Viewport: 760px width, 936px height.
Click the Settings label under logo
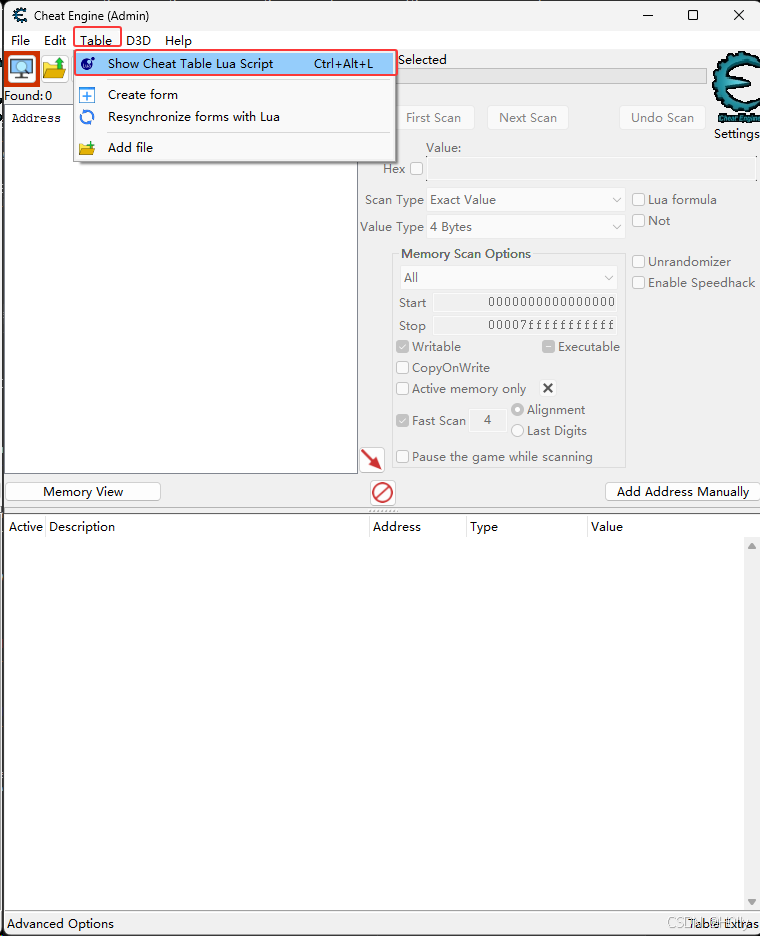point(736,134)
